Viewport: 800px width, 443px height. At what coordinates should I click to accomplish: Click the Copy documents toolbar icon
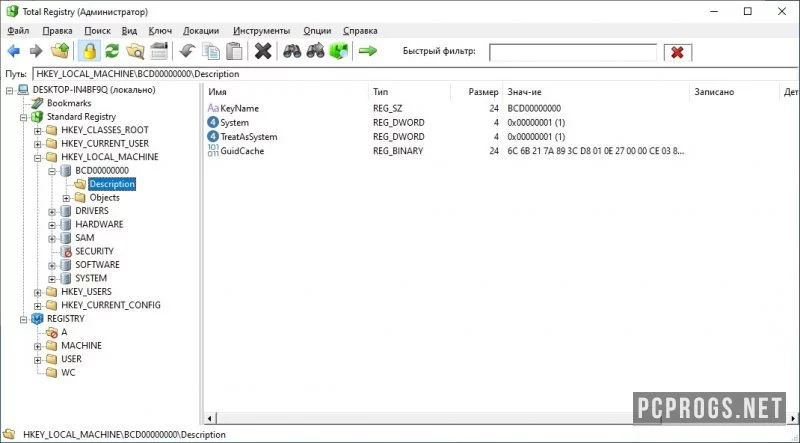pyautogui.click(x=211, y=51)
